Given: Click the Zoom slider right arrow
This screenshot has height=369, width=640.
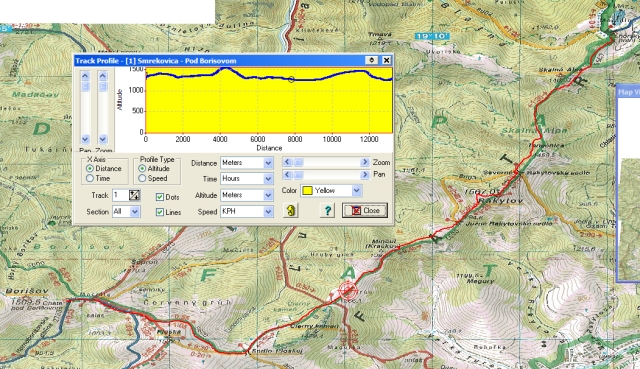Looking at the screenshot, I should coord(364,162).
